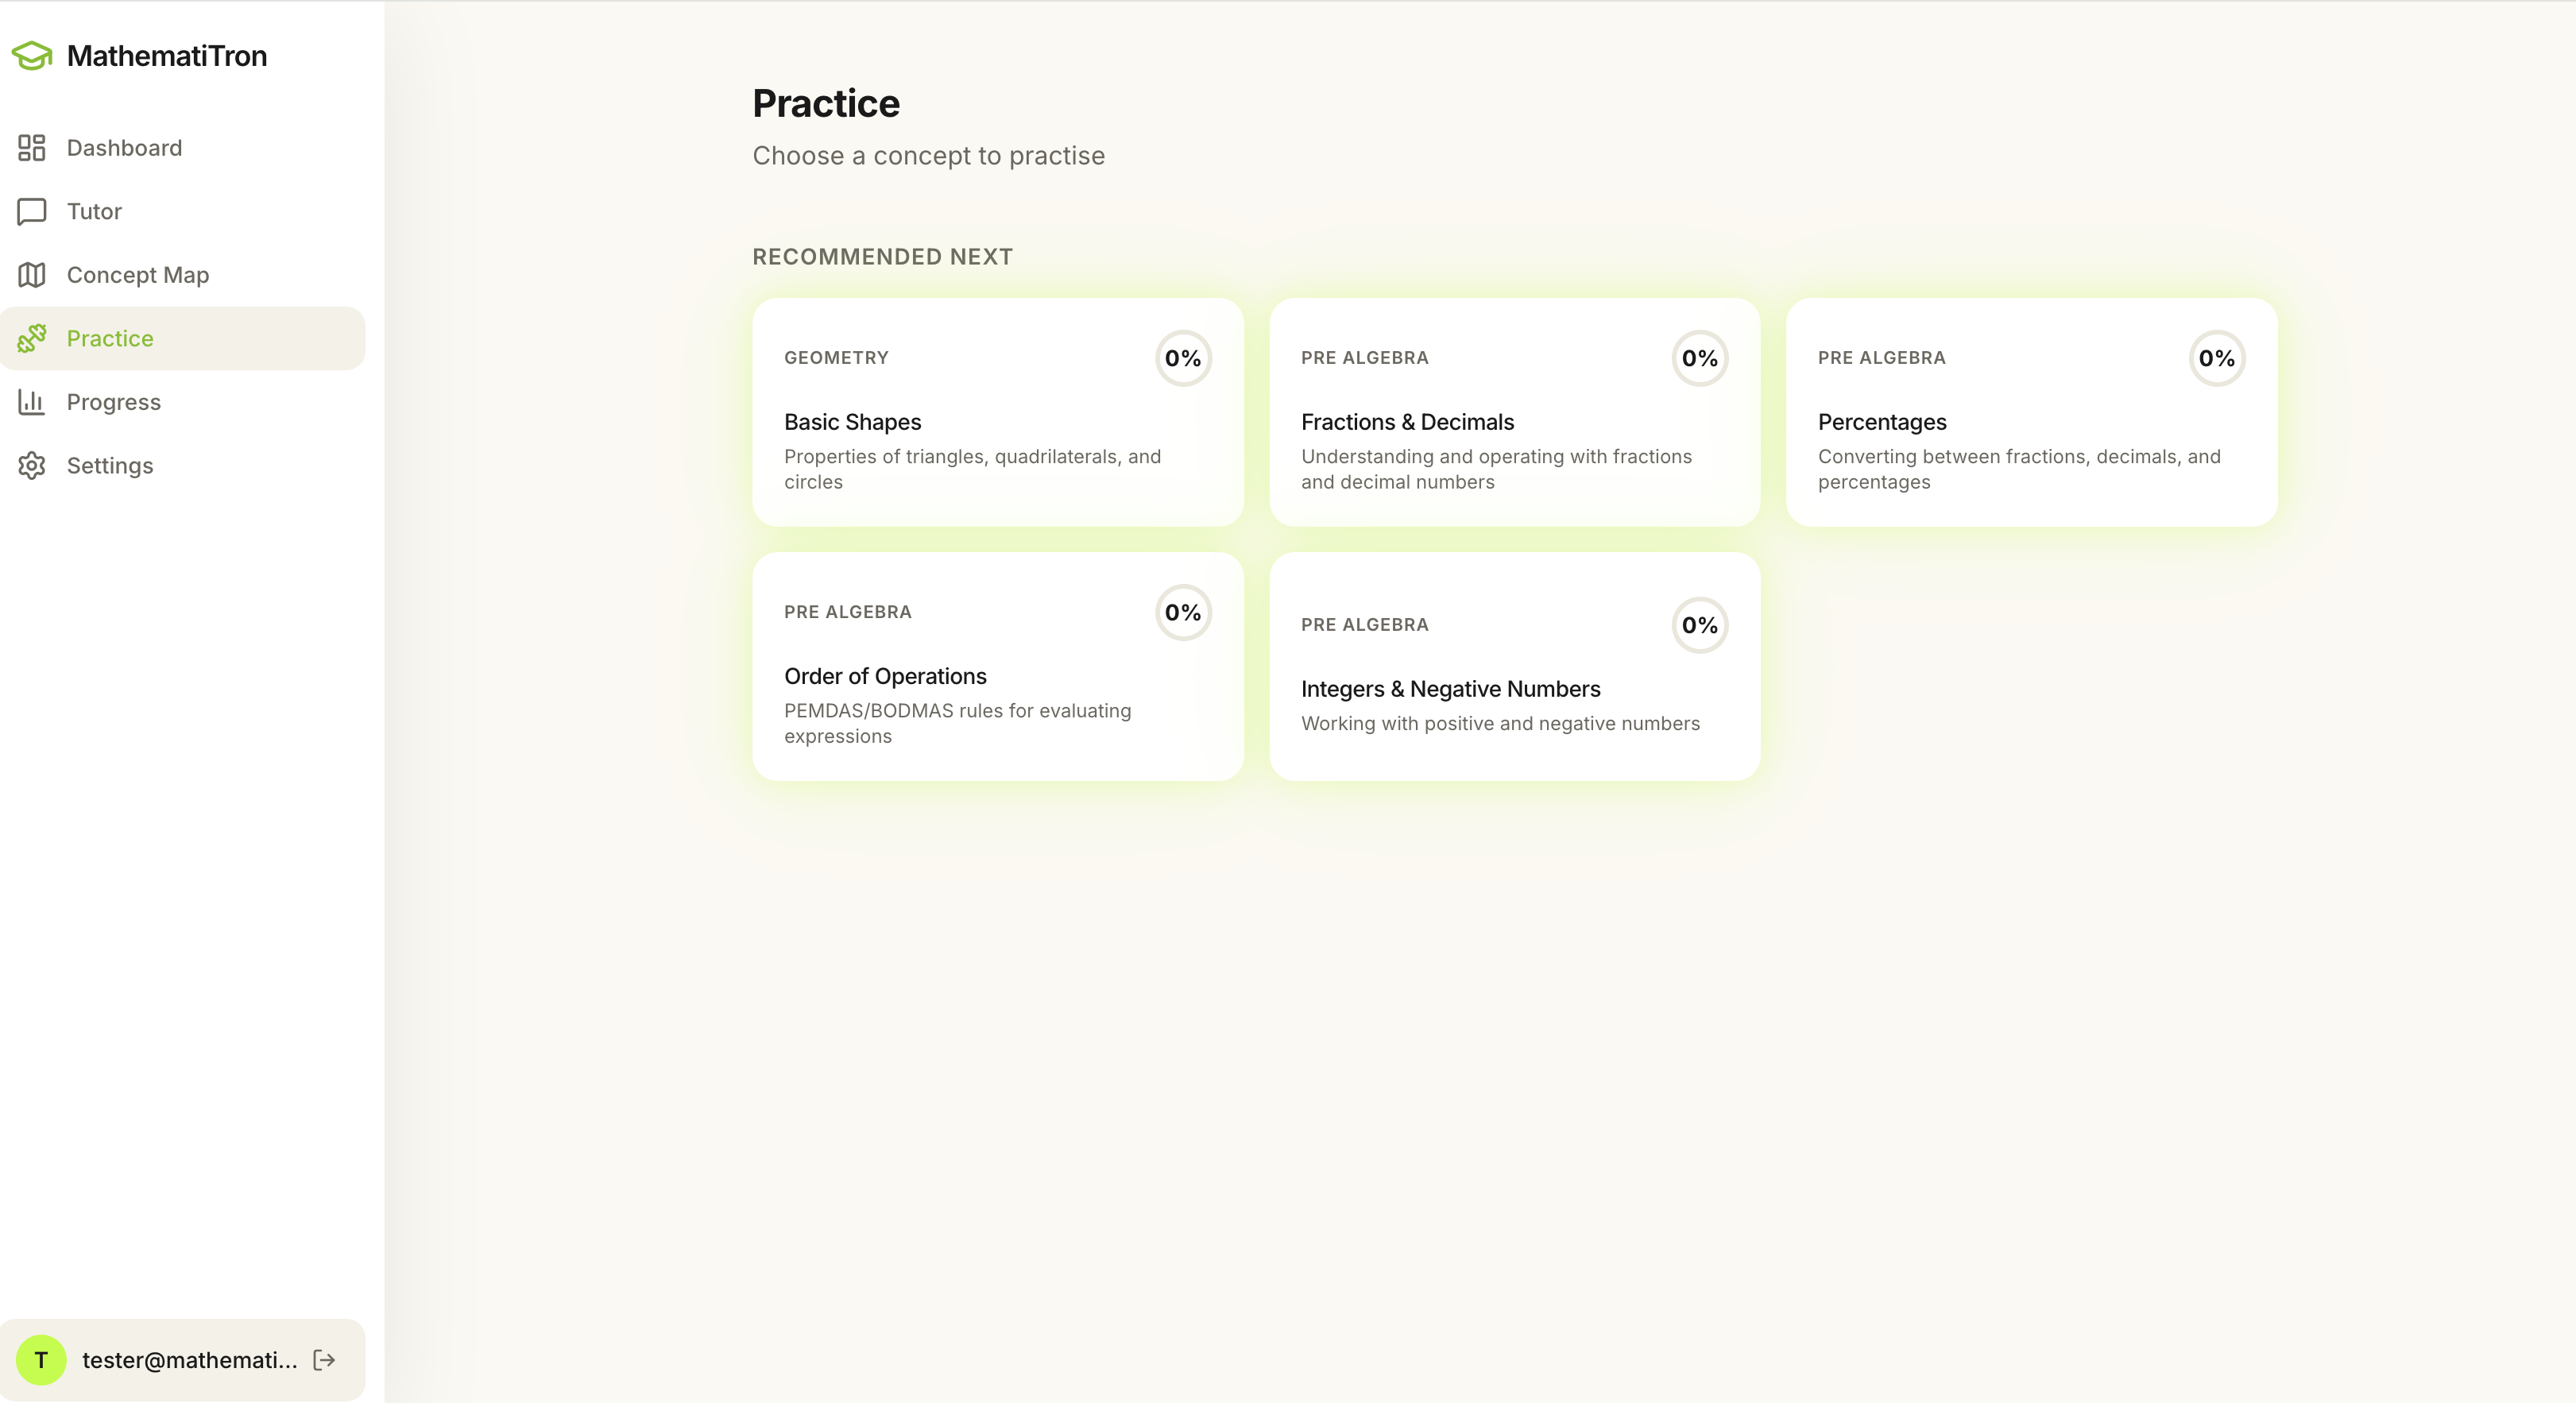This screenshot has height=1403, width=2576.
Task: Click the Tutor chat bubble icon
Action: (x=32, y=211)
